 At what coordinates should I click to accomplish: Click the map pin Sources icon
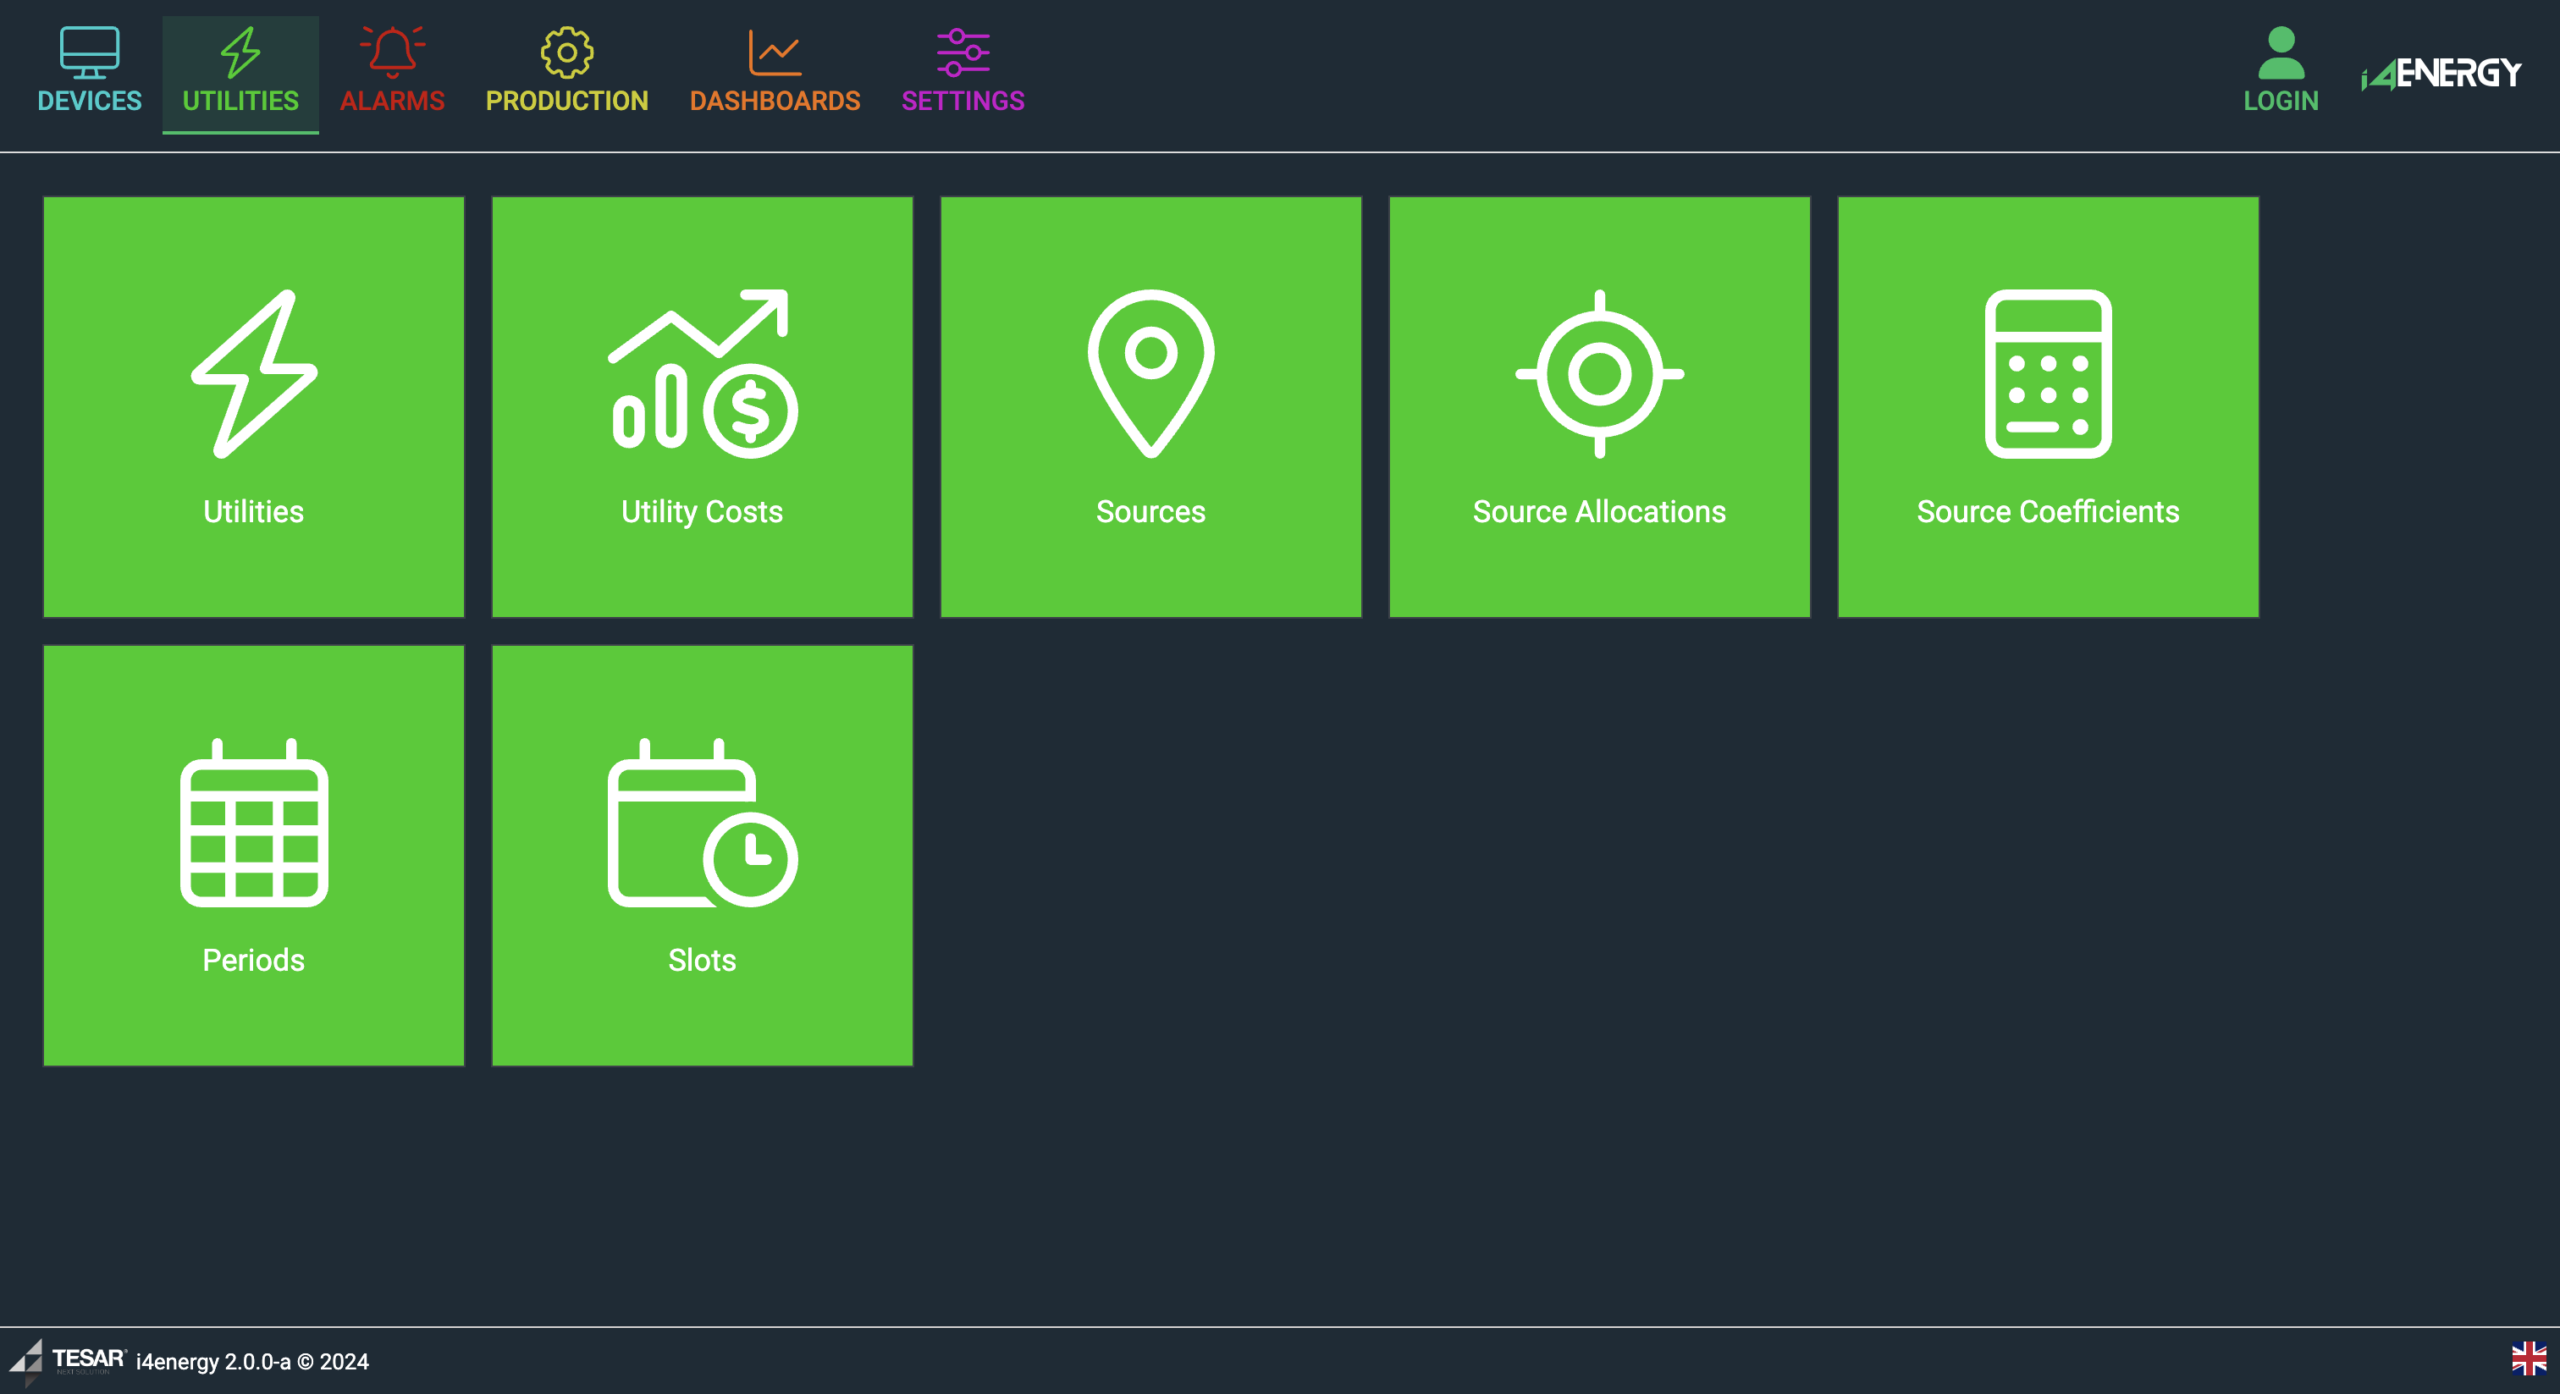(x=1151, y=374)
